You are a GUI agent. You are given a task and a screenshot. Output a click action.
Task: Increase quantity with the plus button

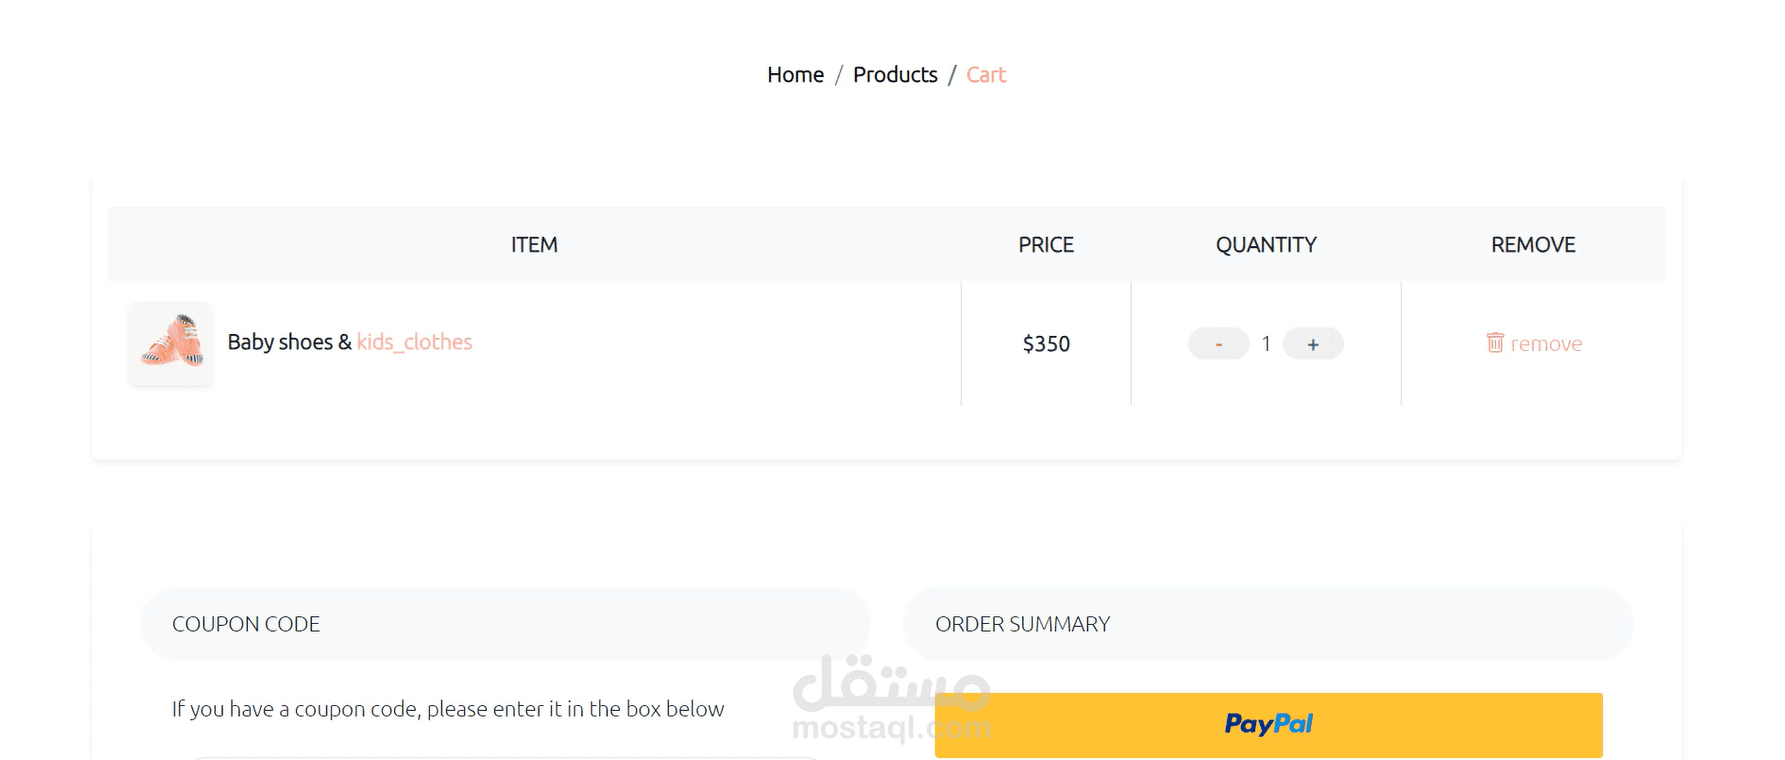[x=1313, y=344]
